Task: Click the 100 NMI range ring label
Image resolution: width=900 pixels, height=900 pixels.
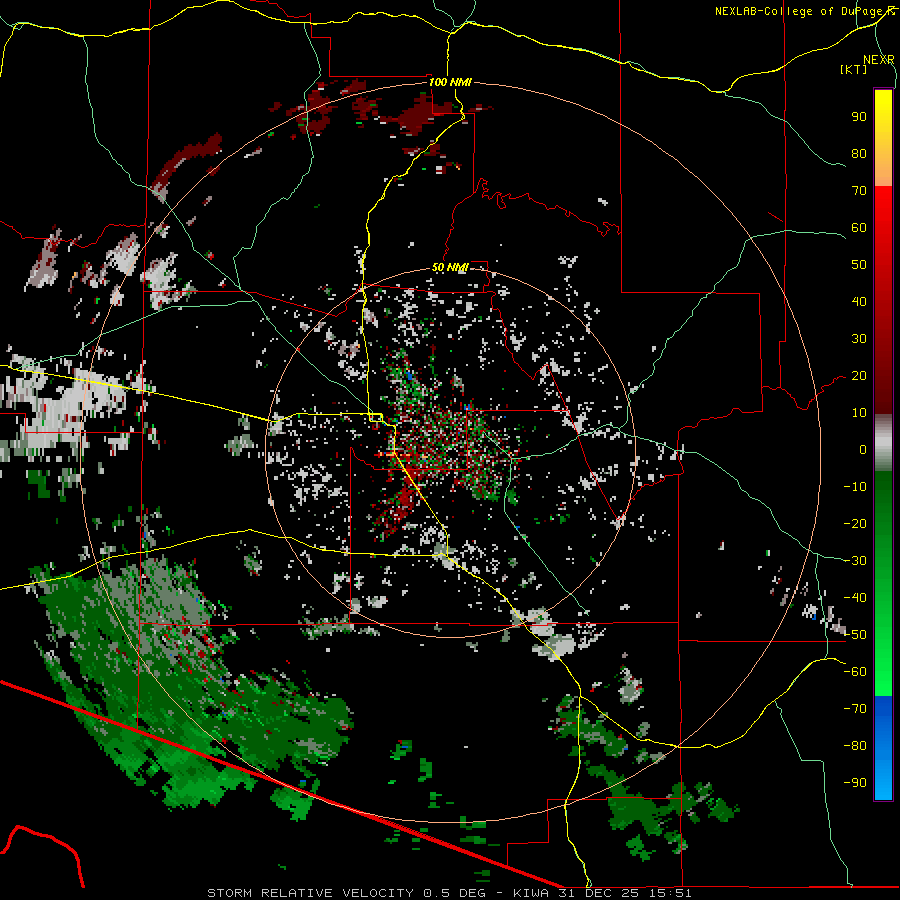Action: point(450,82)
